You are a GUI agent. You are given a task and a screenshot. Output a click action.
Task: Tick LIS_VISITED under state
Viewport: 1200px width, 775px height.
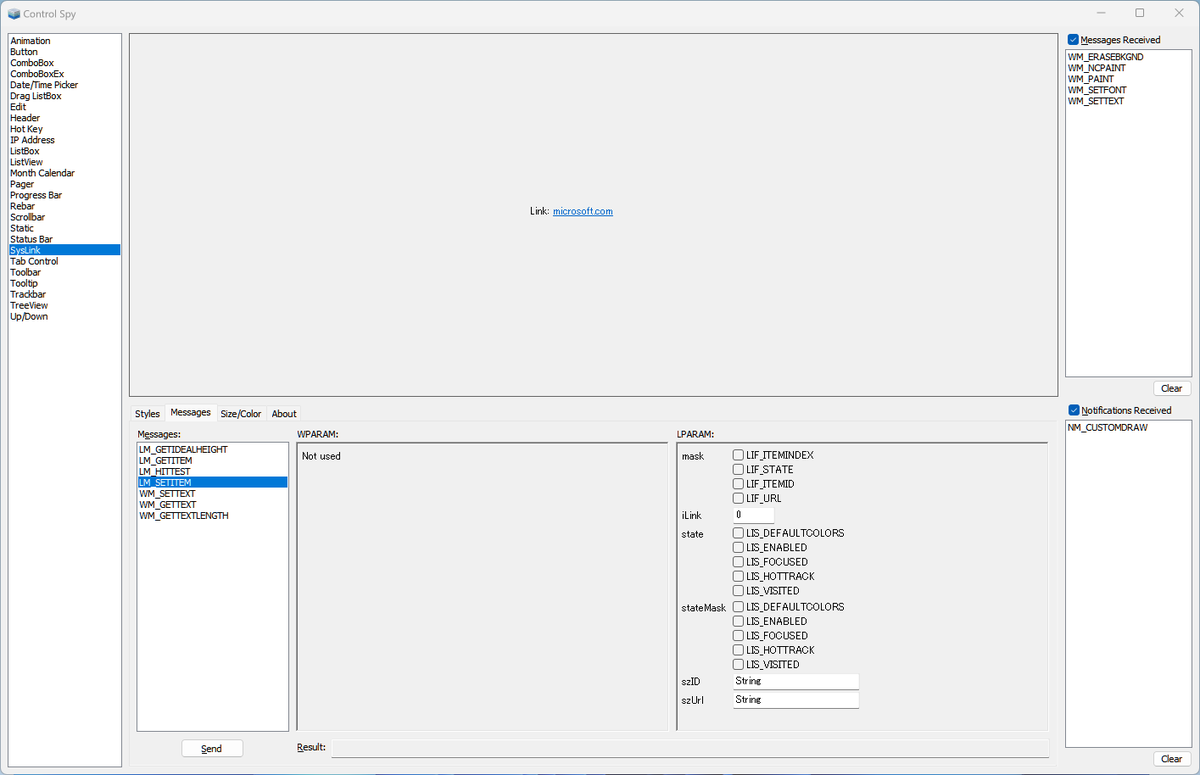738,591
